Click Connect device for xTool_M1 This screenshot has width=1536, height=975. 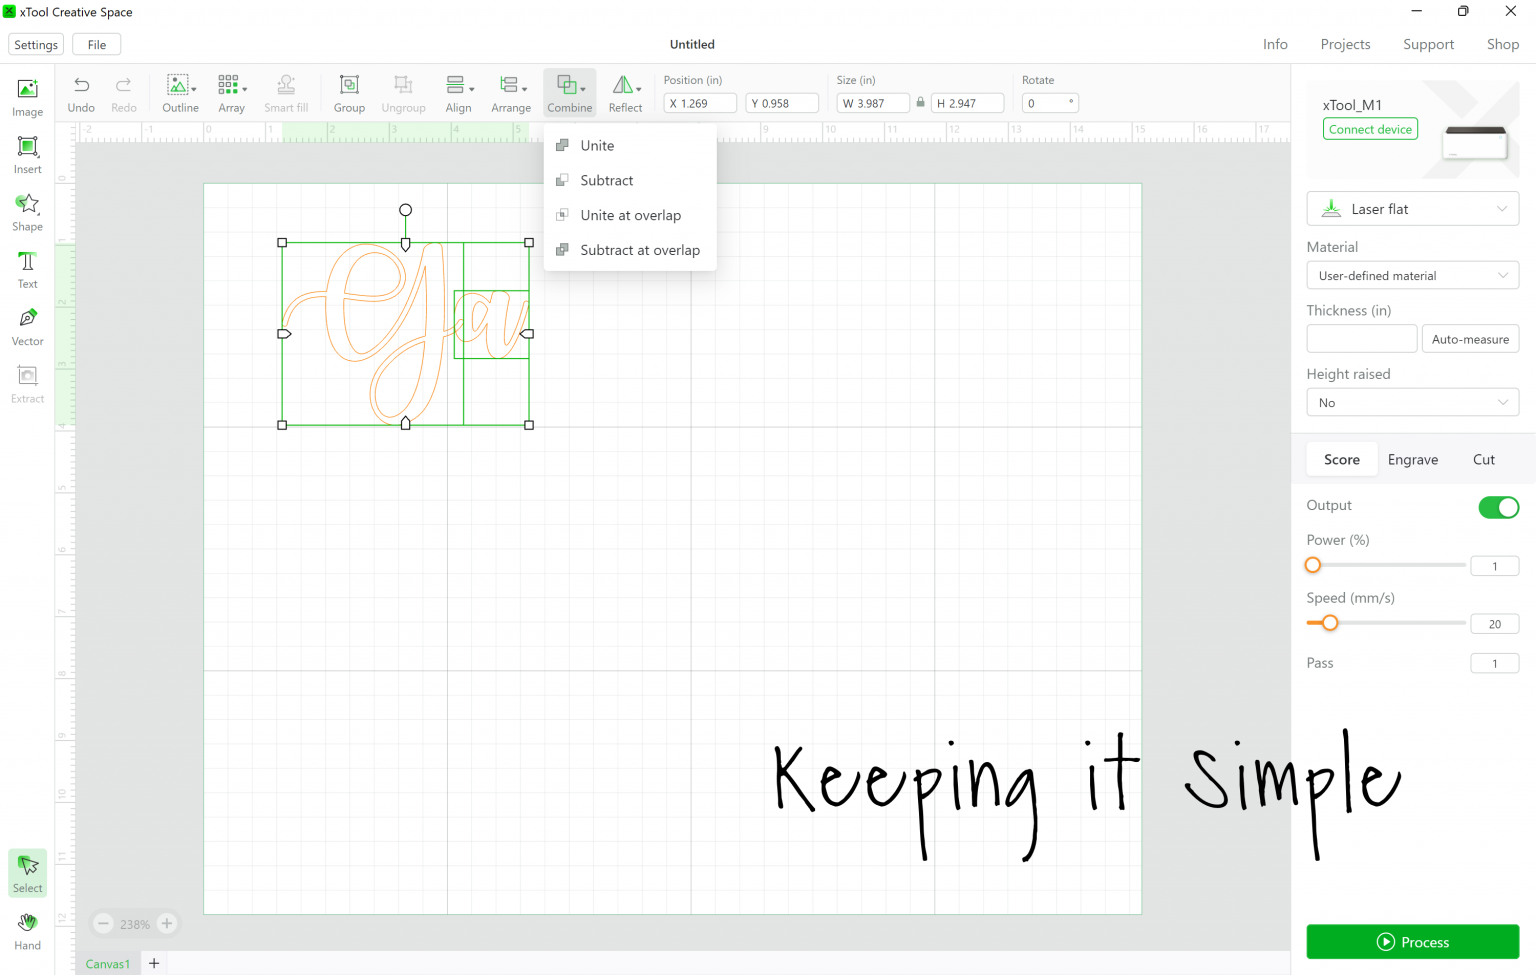click(x=1370, y=128)
